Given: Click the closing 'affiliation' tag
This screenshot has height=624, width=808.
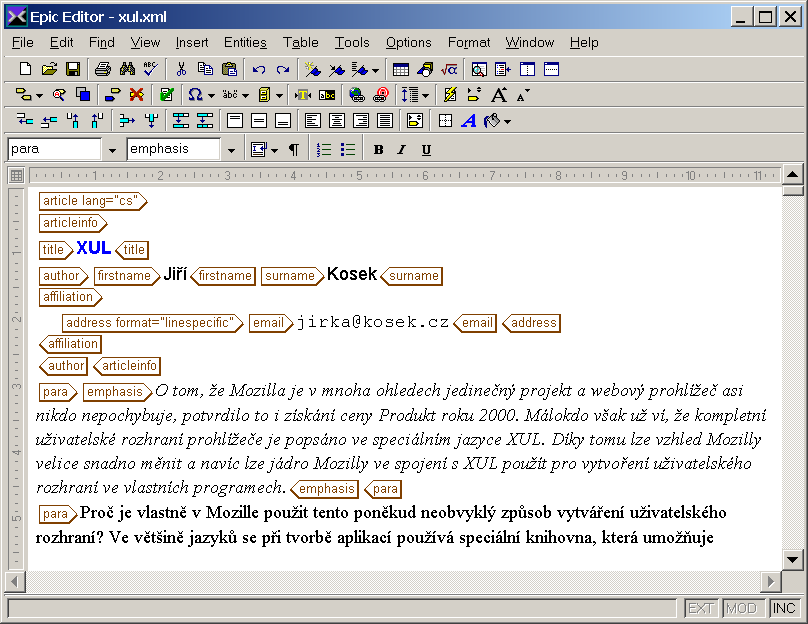Looking at the screenshot, I should coord(71,344).
